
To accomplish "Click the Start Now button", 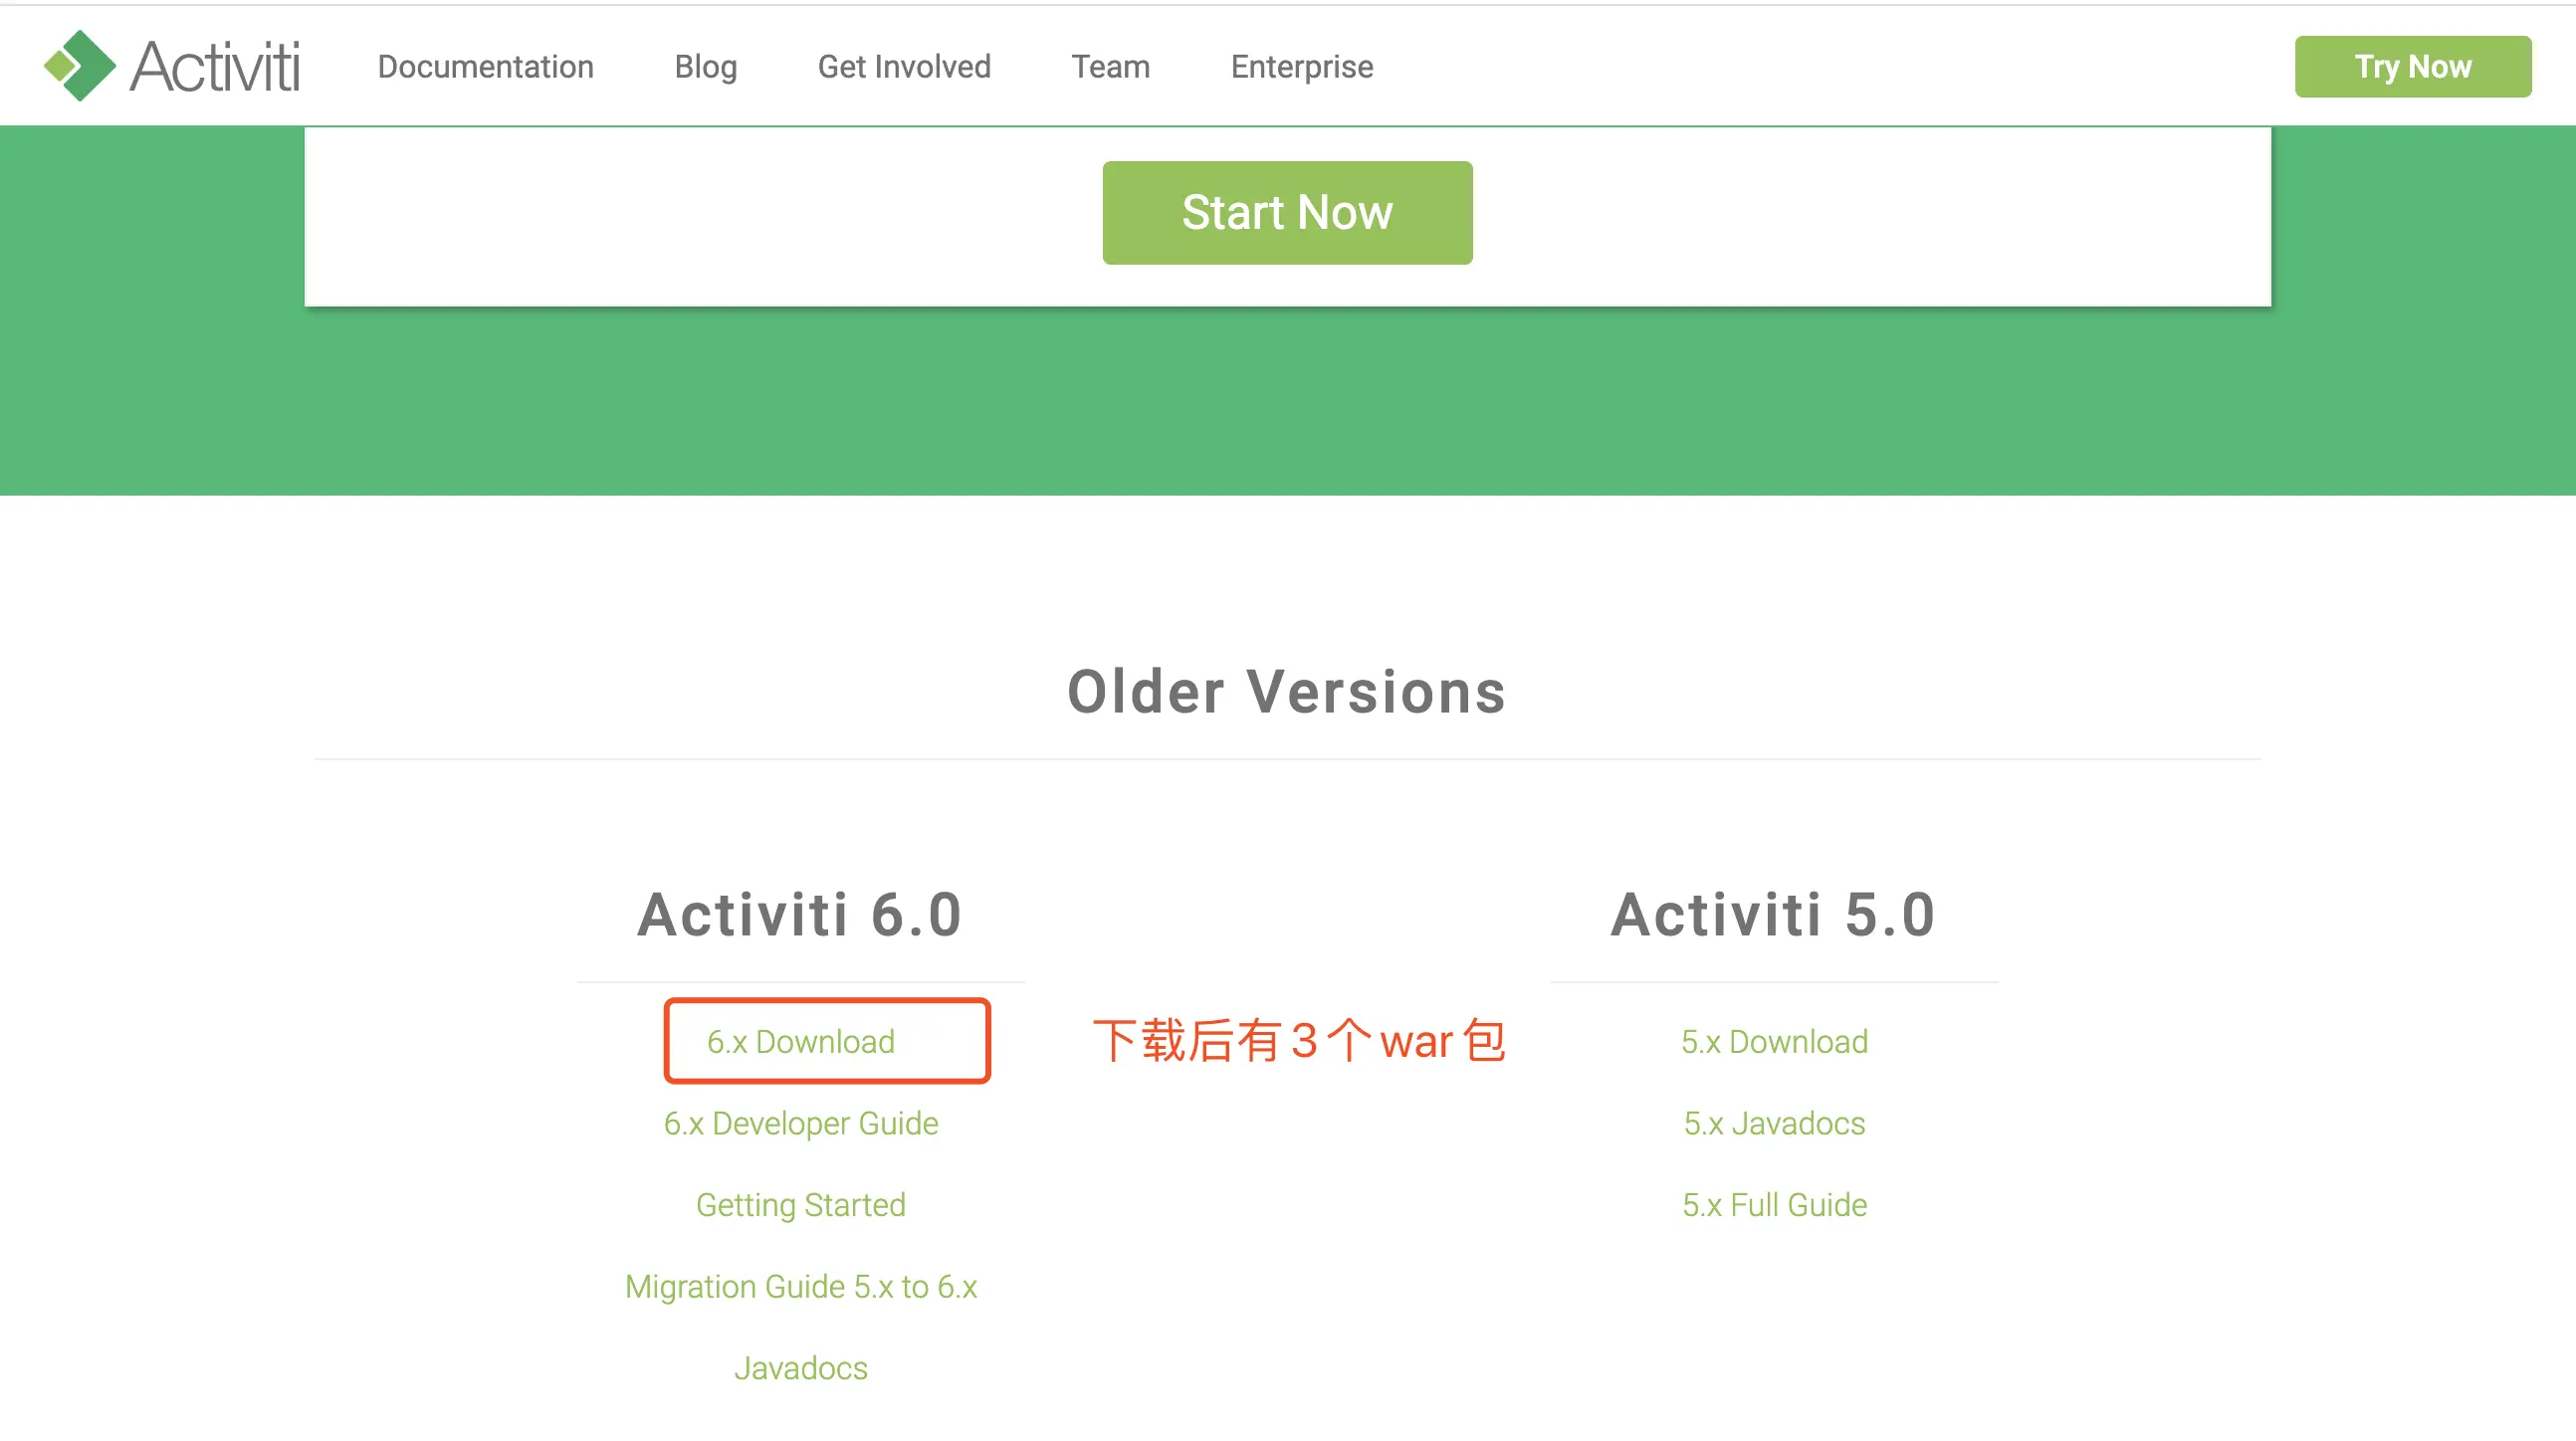I will pyautogui.click(x=1287, y=213).
